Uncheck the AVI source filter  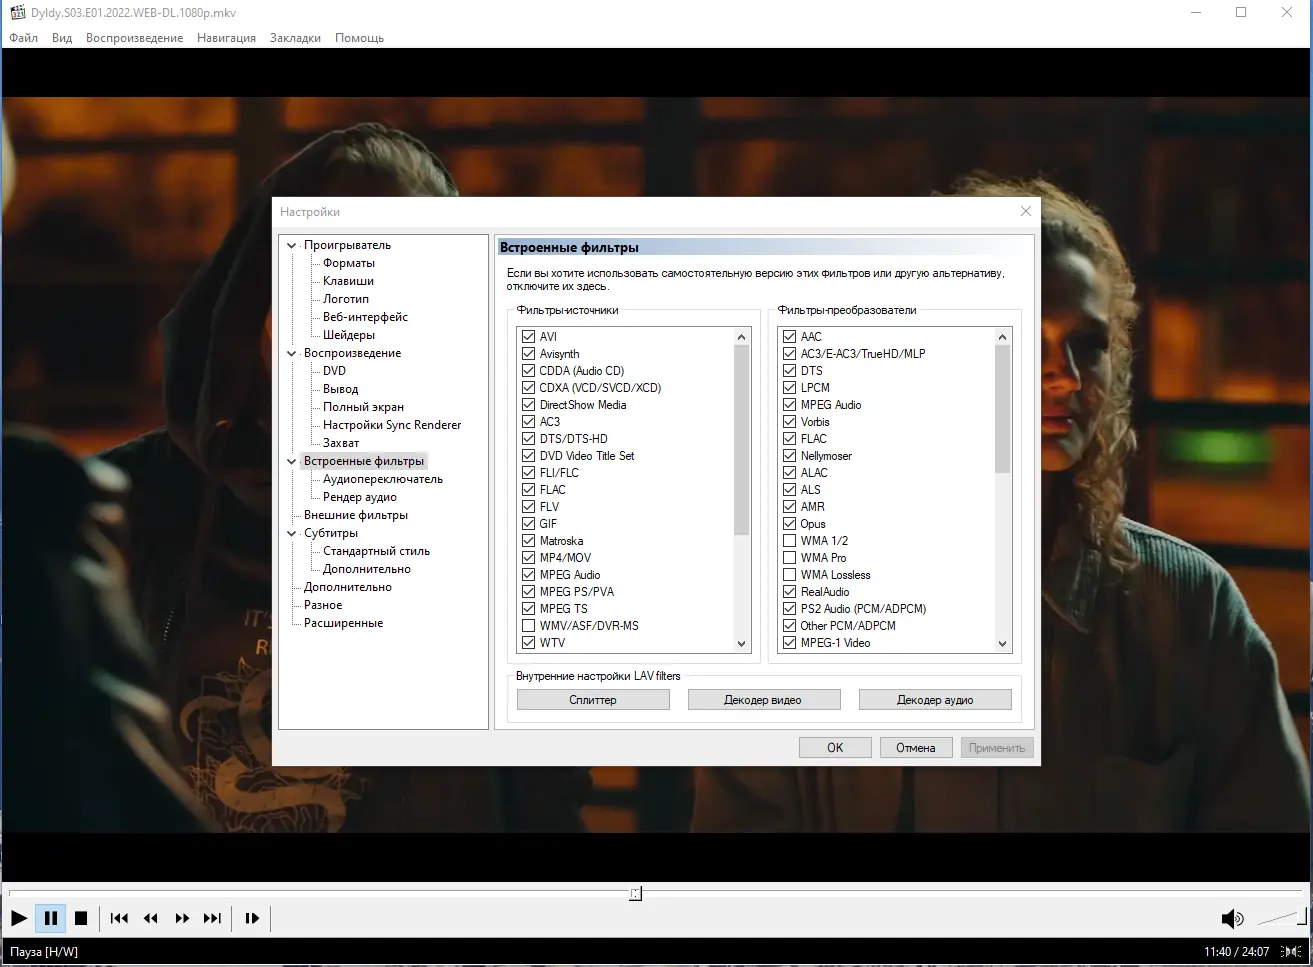pos(528,337)
